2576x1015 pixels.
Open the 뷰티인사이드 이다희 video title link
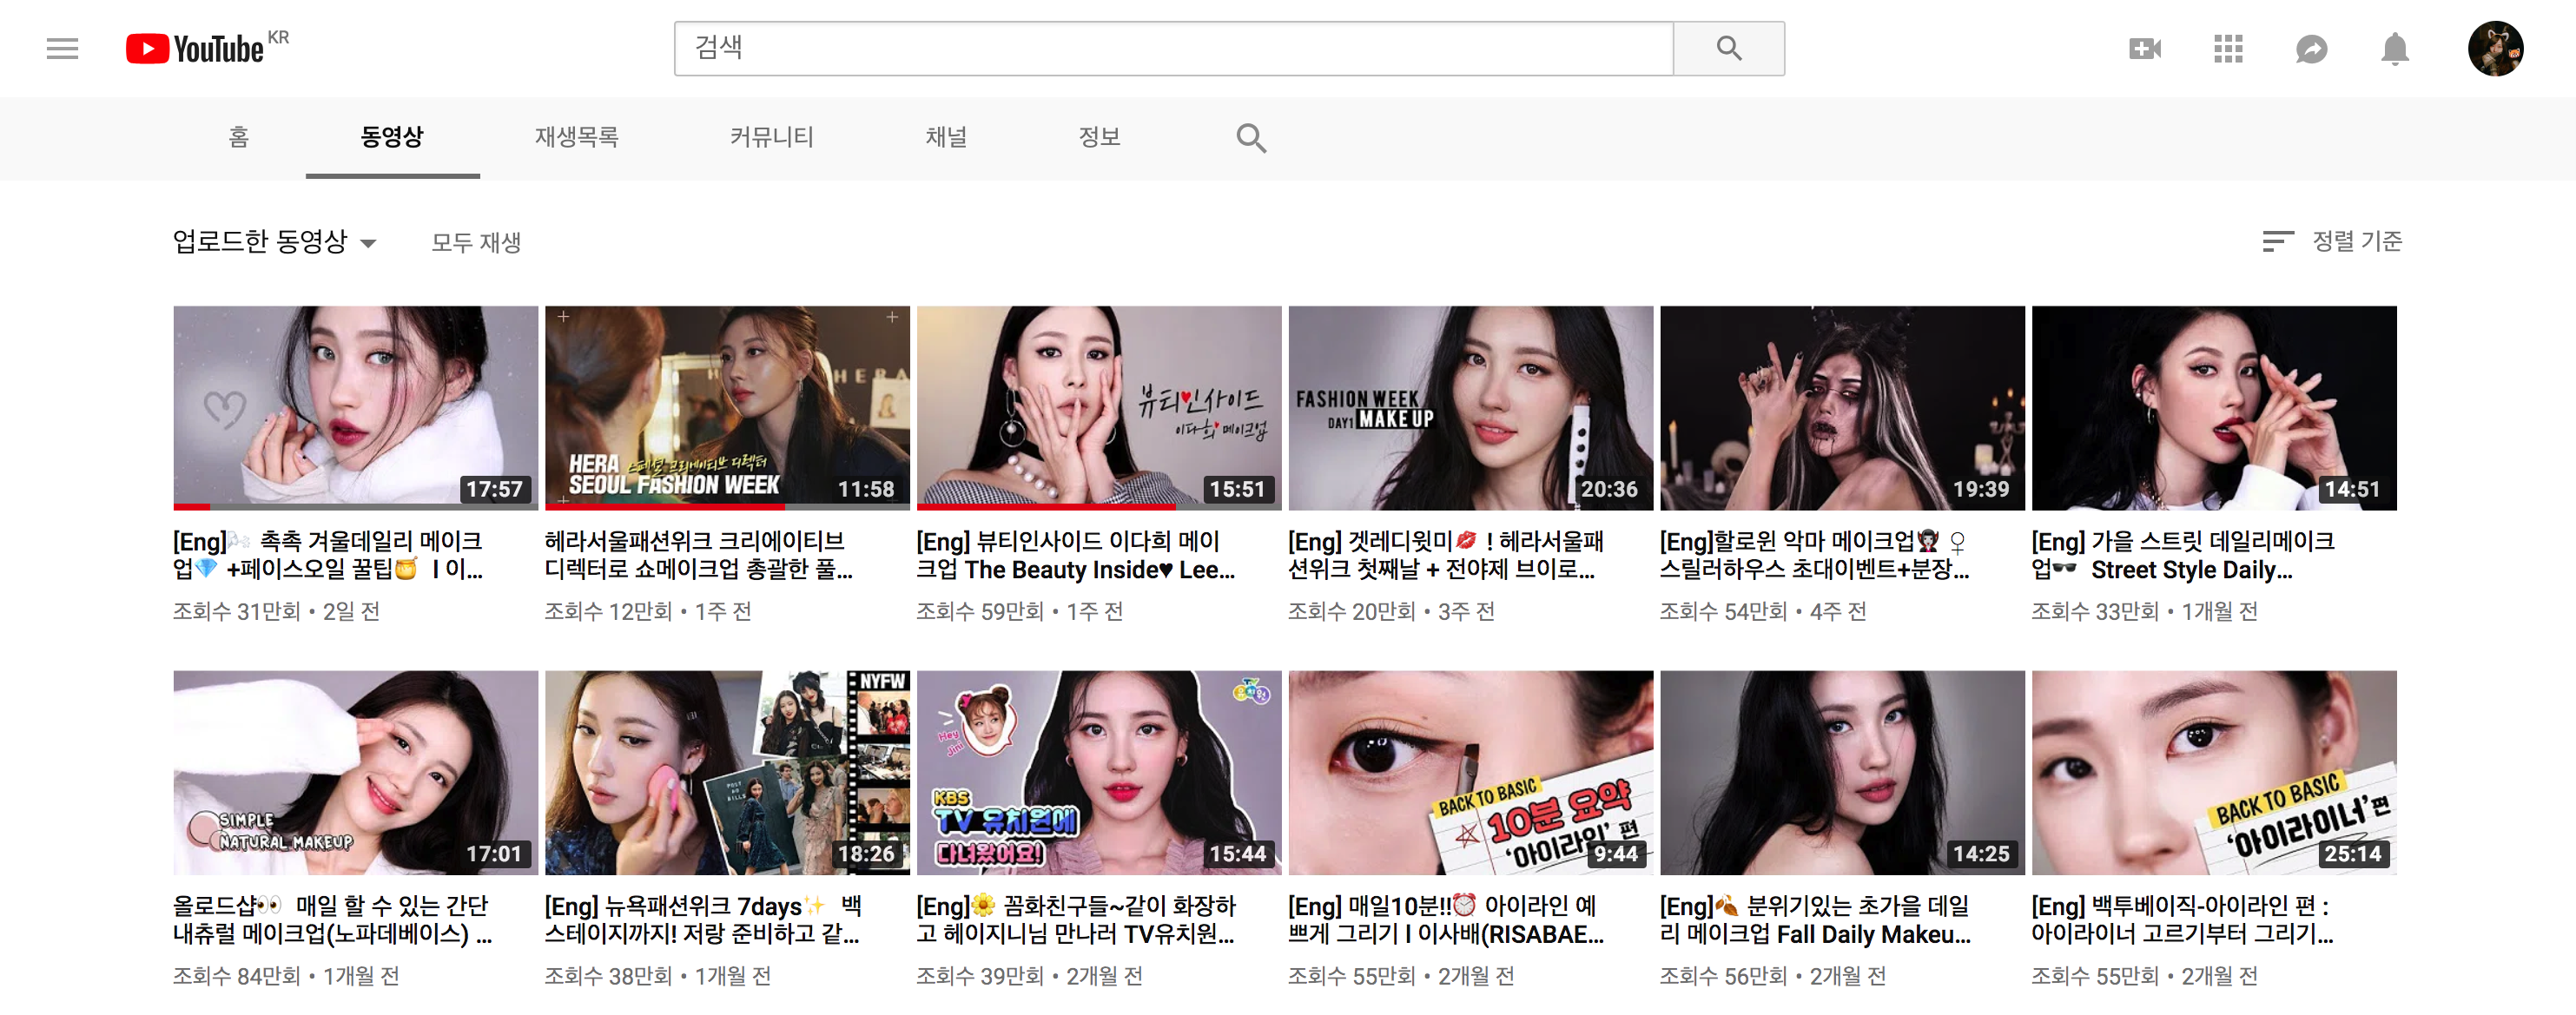click(1074, 555)
